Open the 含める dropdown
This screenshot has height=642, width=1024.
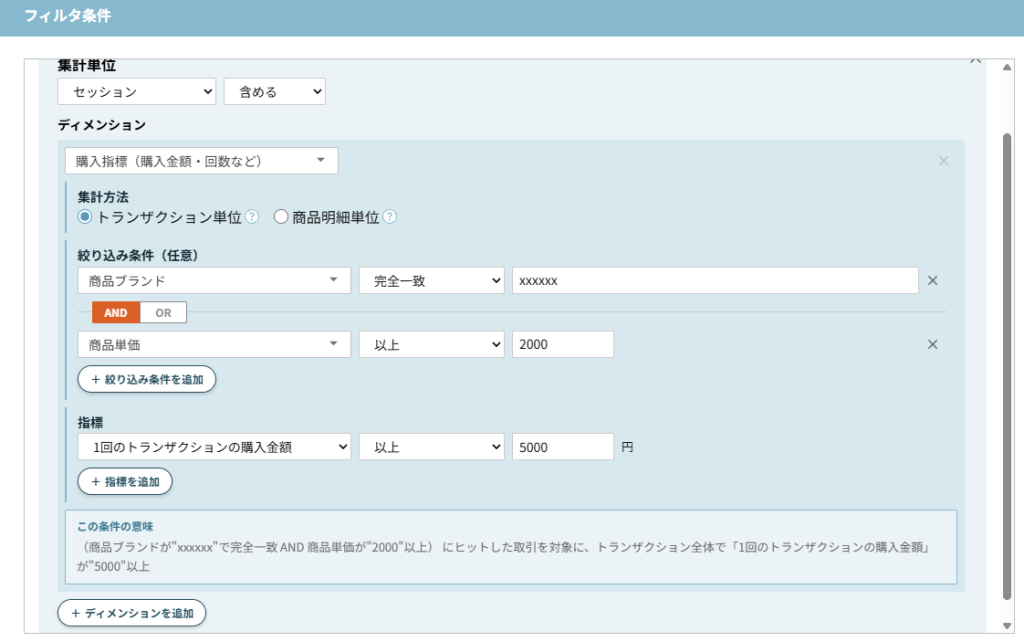274,91
